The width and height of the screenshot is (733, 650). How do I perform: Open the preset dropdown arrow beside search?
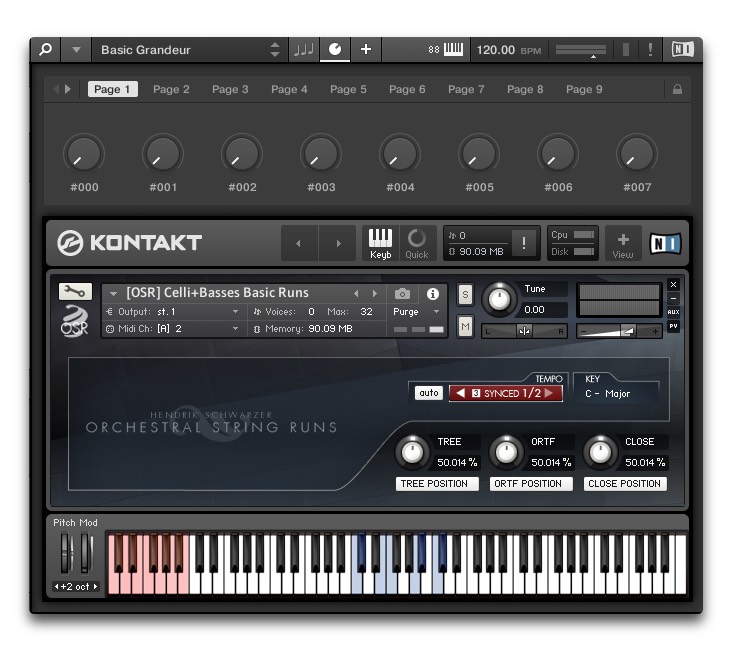[x=76, y=50]
